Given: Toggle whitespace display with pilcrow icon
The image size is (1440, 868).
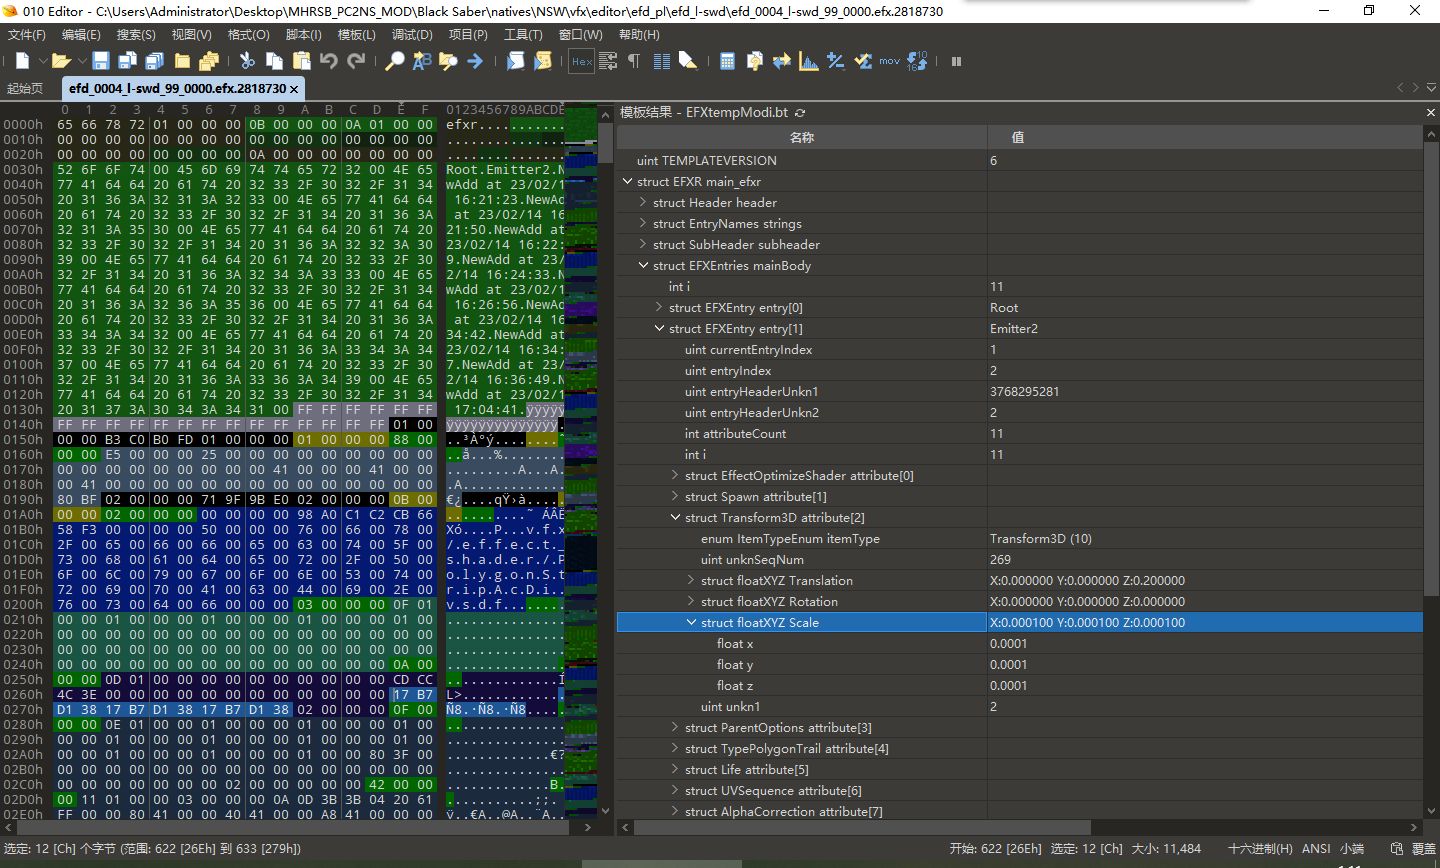Looking at the screenshot, I should tap(634, 61).
